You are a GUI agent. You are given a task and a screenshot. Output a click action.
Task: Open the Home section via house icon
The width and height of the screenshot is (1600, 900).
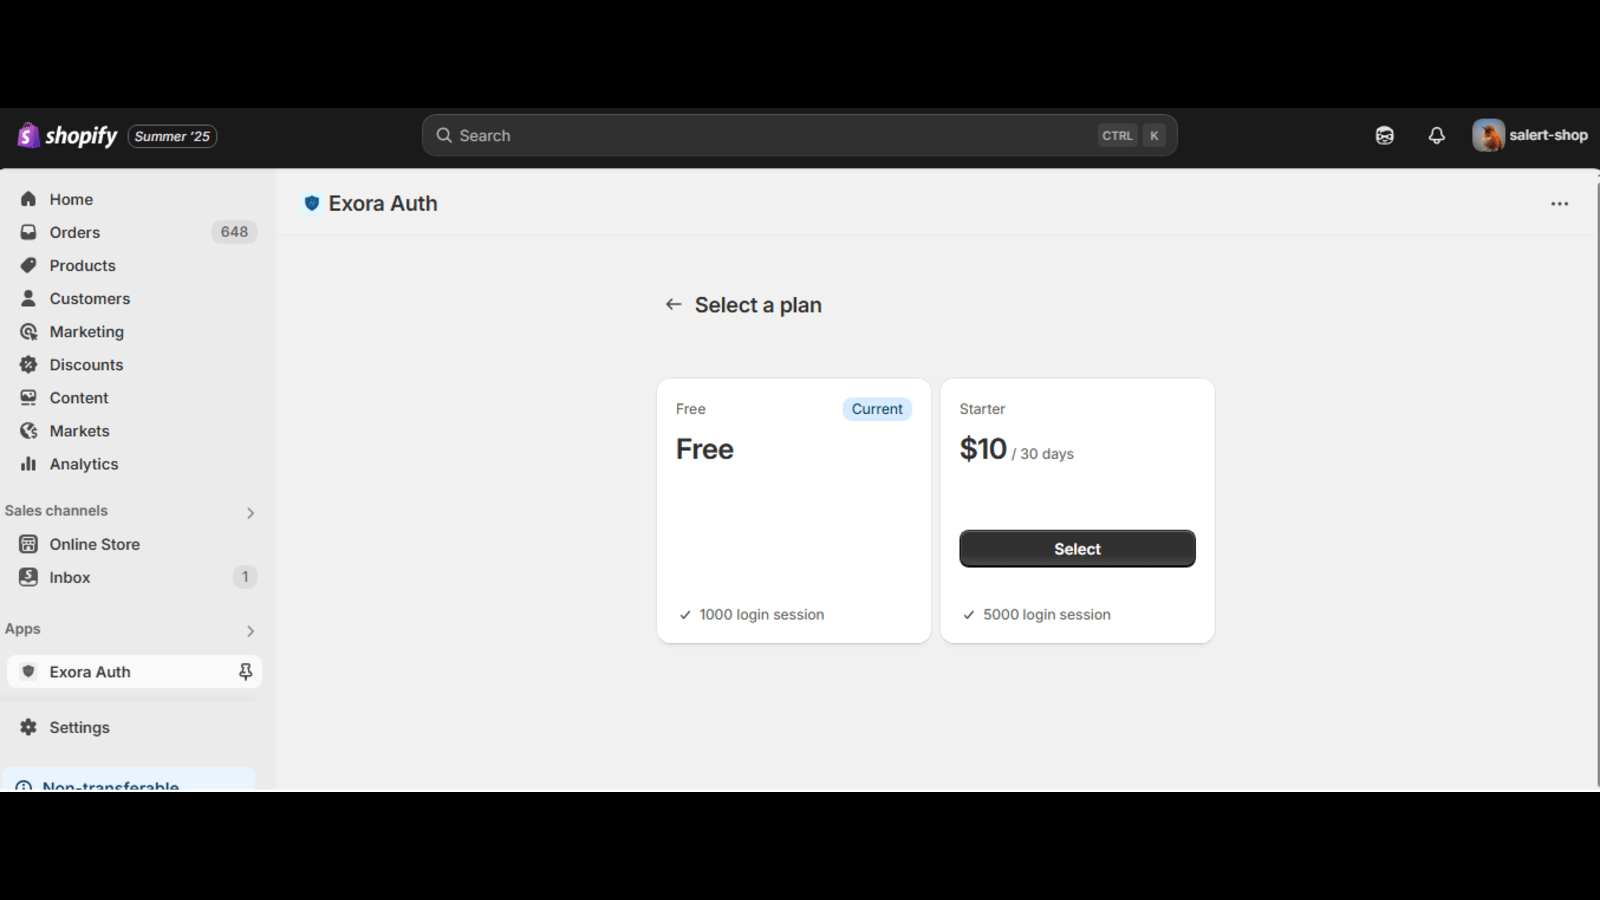(28, 199)
